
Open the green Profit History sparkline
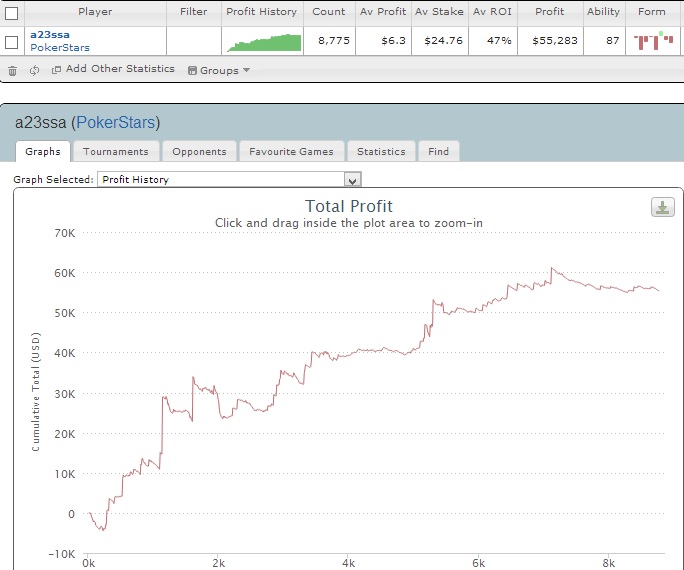tap(263, 42)
